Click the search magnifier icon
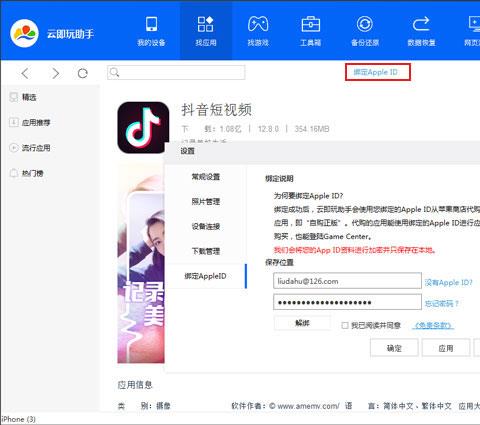480x425 pixels. [x=114, y=72]
